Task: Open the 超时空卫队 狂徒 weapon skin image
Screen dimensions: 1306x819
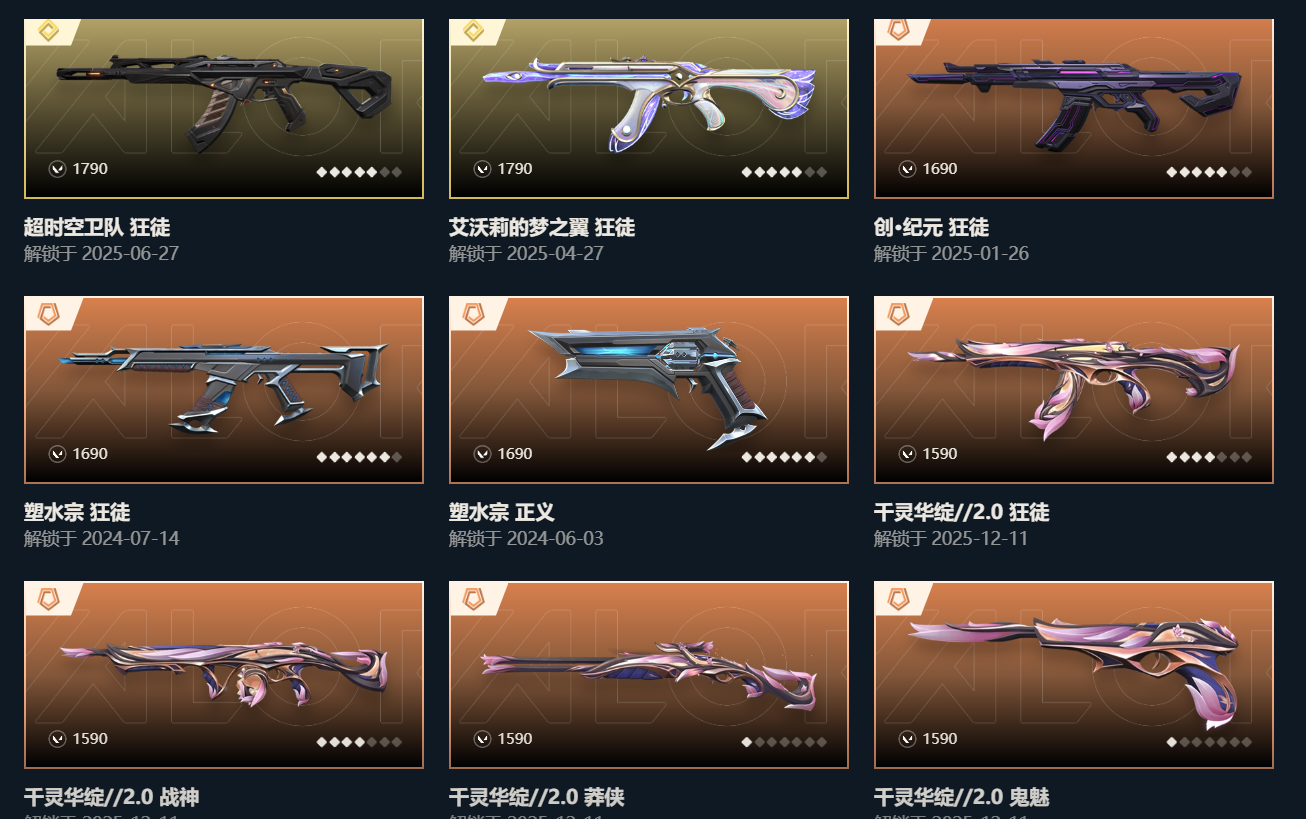Action: (224, 108)
